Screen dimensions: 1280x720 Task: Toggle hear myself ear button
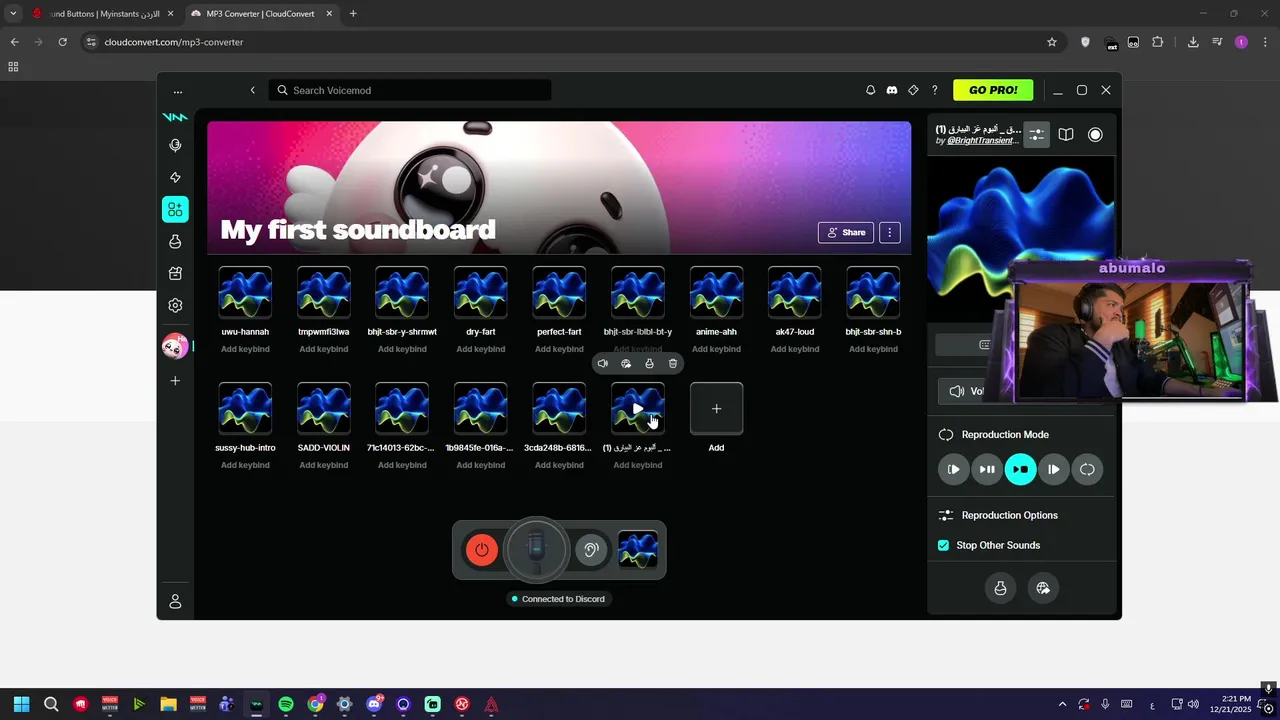[591, 549]
